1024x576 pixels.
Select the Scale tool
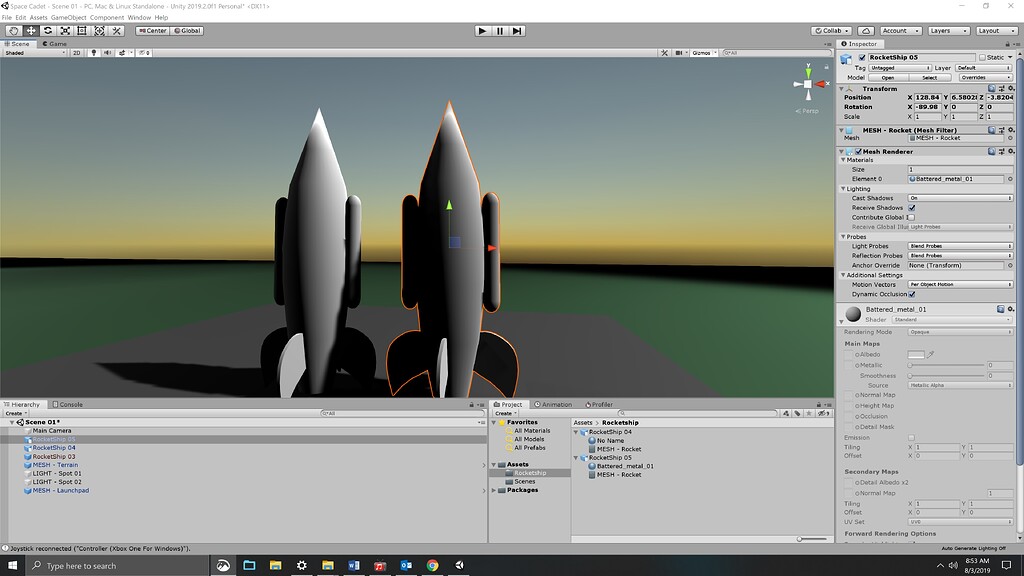click(x=65, y=30)
